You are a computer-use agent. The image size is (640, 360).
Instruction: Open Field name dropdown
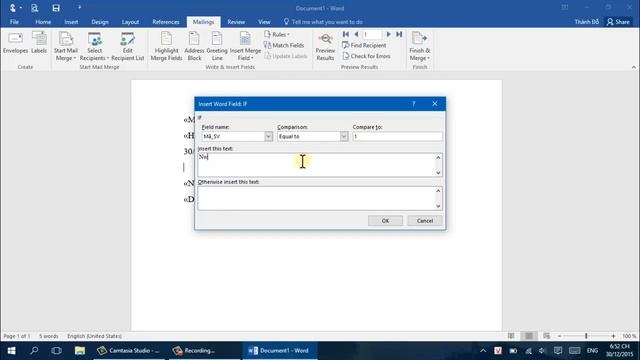pos(268,136)
